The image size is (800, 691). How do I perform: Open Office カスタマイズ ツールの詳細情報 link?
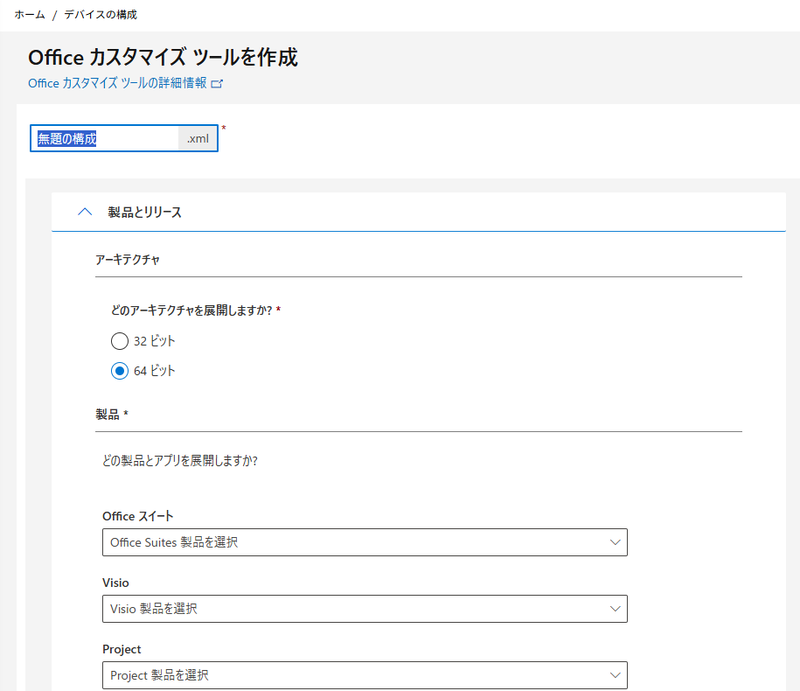117,83
